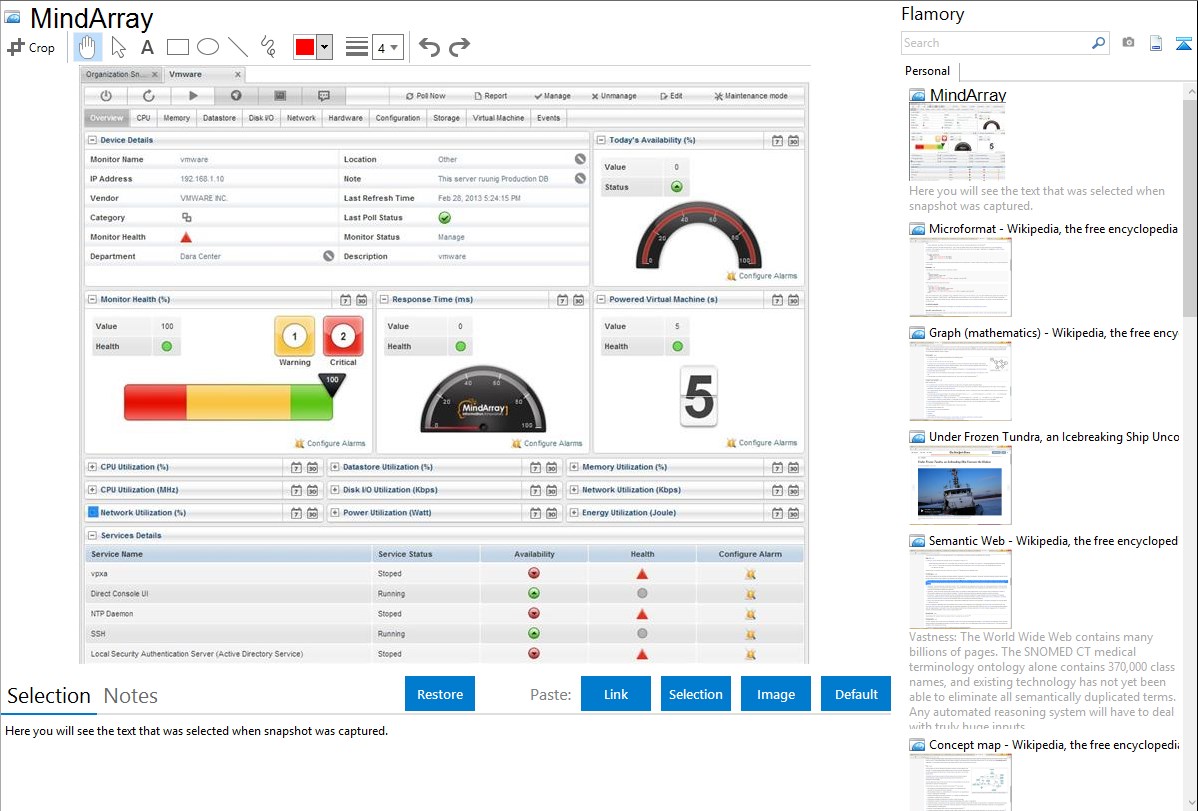The height and width of the screenshot is (811, 1198).
Task: Click the Flamory sidebar scrollbar
Action: 1190,206
